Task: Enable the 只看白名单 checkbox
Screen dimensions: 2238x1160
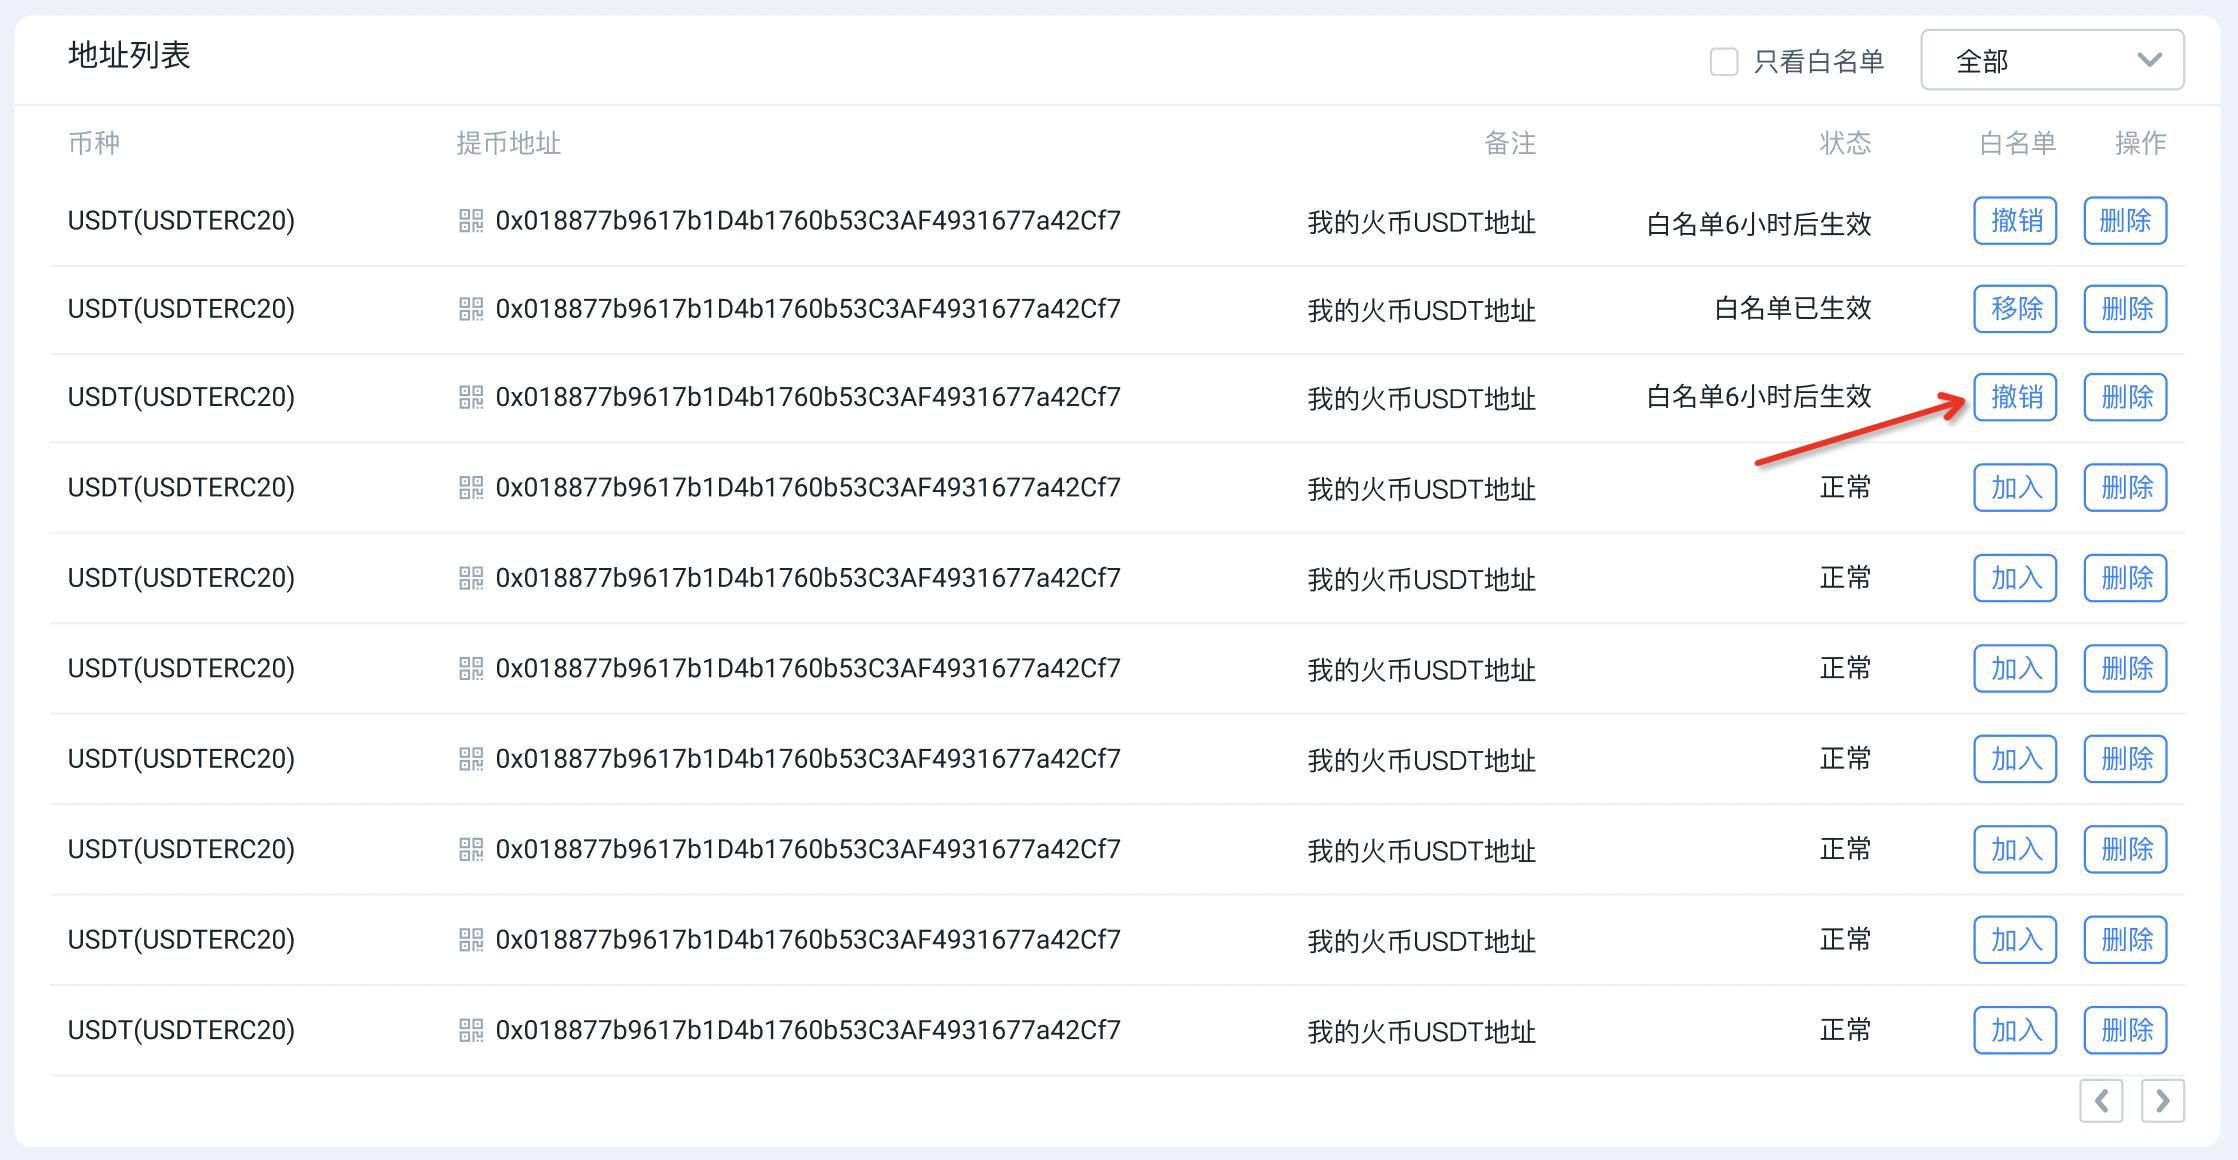Action: [1724, 62]
